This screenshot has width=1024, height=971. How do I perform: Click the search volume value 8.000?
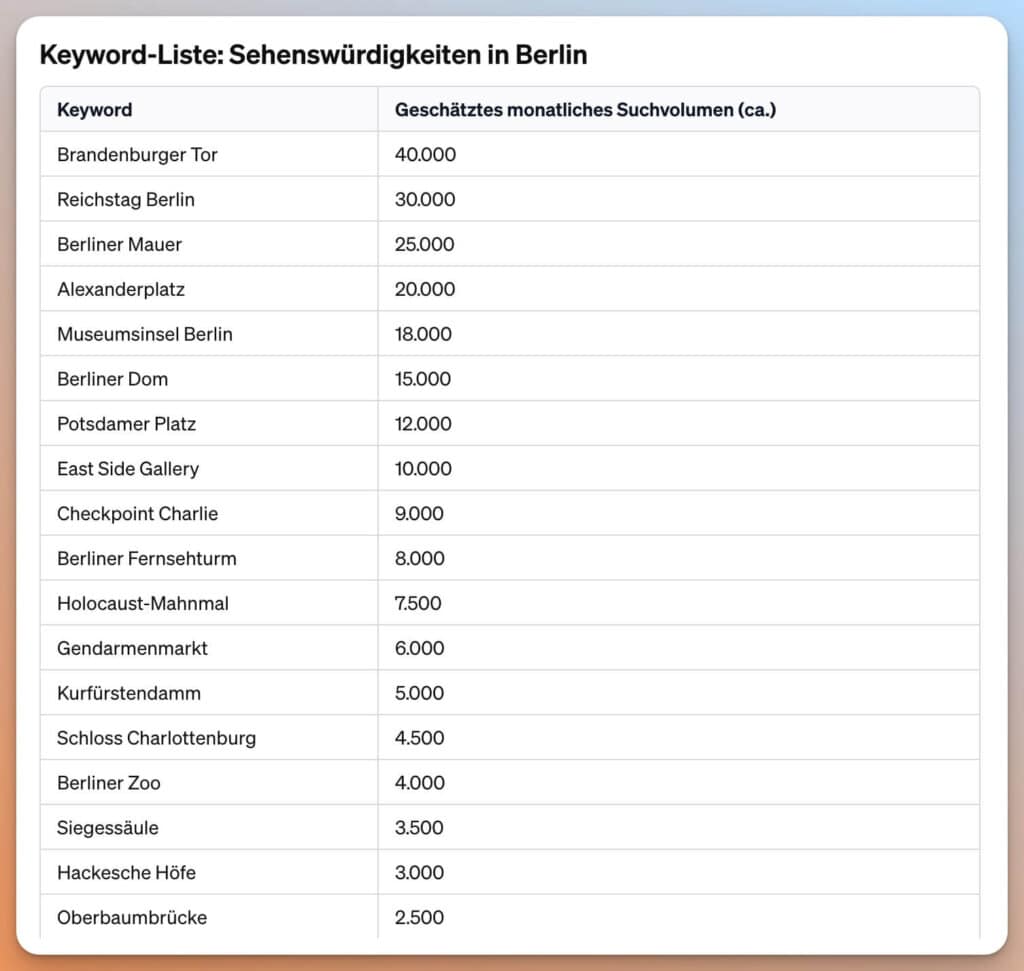(x=420, y=559)
